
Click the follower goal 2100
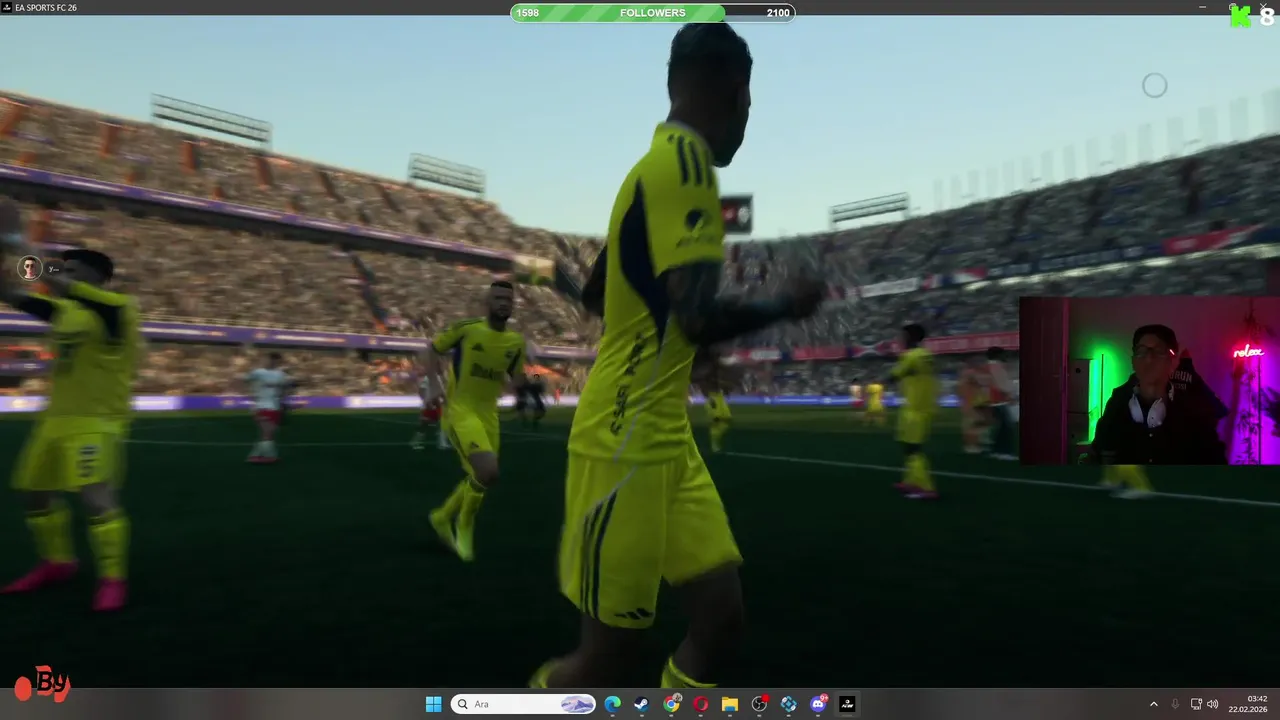778,13
